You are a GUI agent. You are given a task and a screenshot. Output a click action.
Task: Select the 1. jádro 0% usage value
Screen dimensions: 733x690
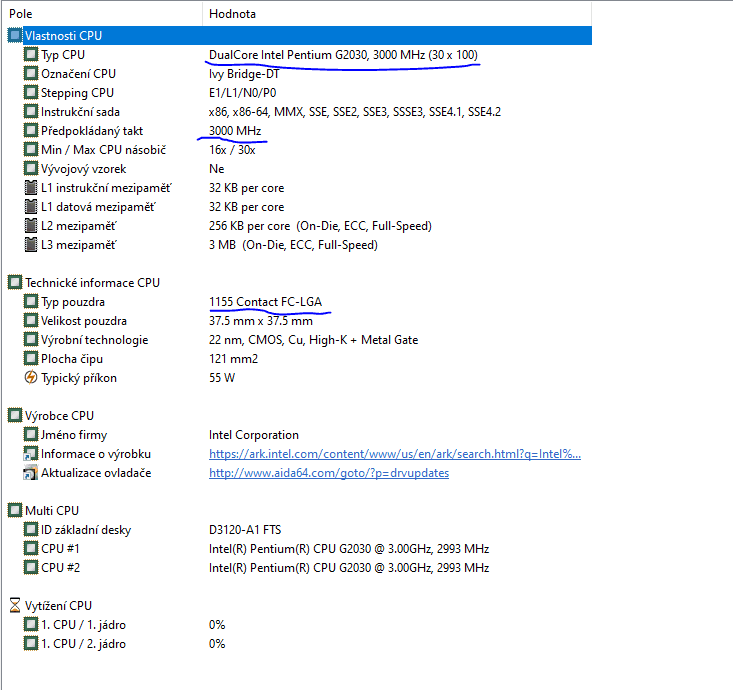(x=217, y=625)
